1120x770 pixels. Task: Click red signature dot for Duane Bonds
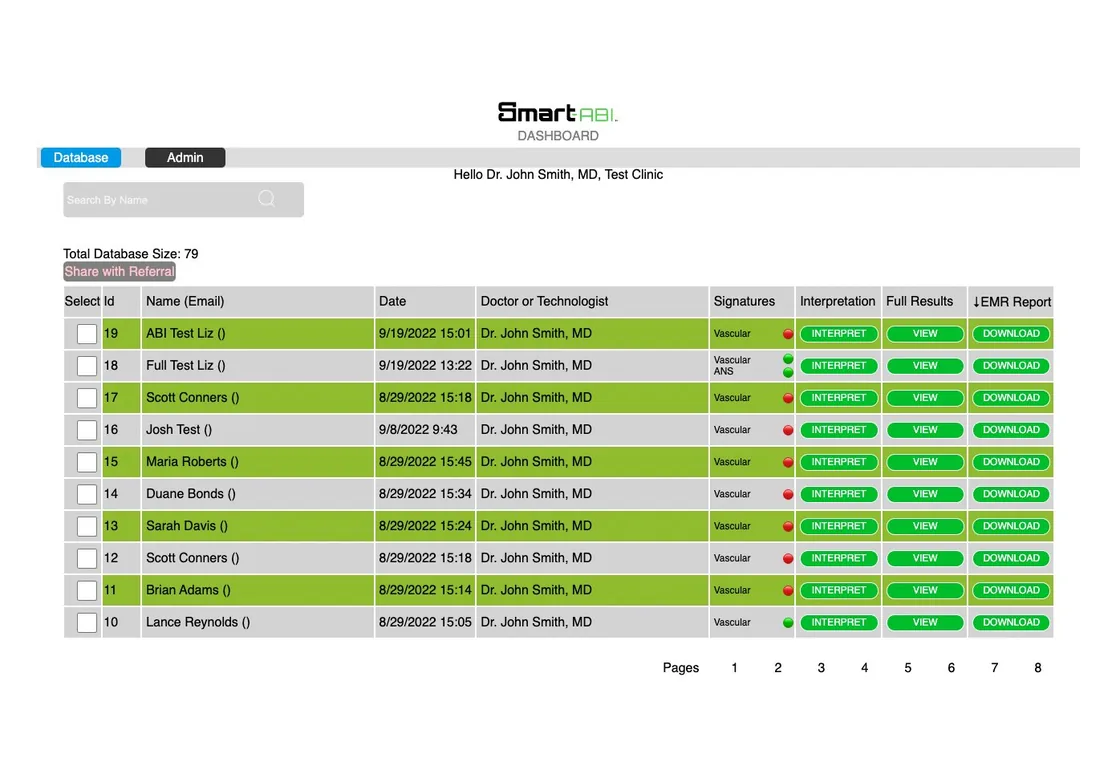point(788,494)
